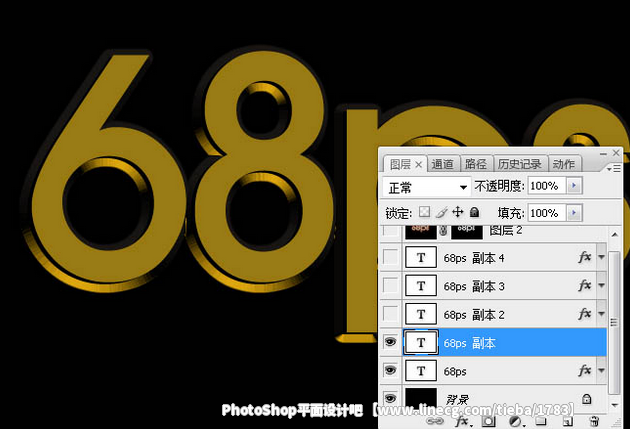Click the lock transparent pixels icon
Viewport: 630px width, 429px height.
point(424,213)
